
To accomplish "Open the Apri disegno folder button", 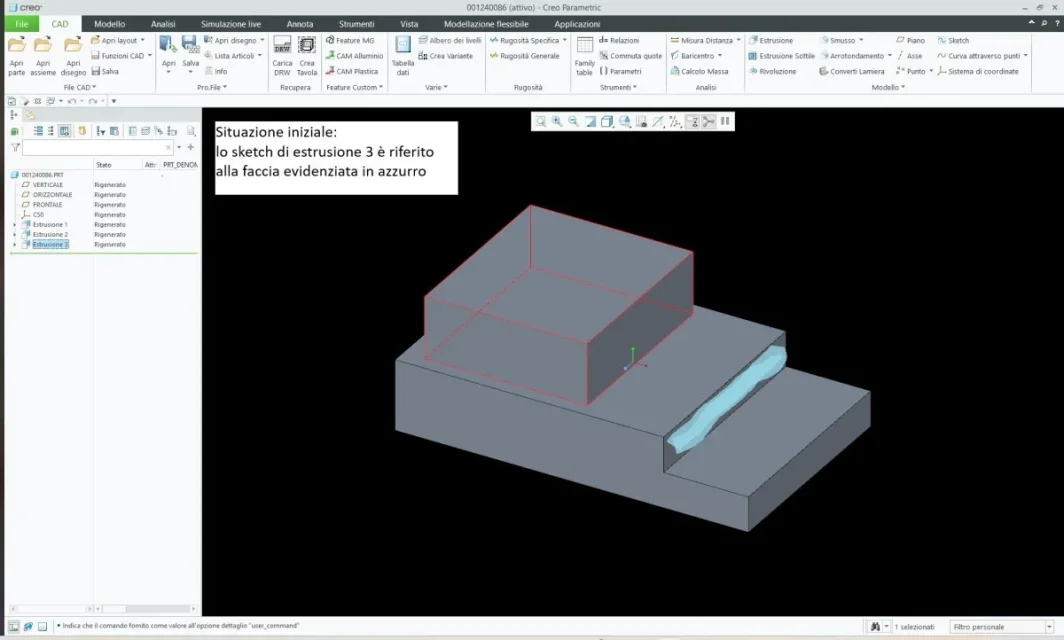I will 73,56.
